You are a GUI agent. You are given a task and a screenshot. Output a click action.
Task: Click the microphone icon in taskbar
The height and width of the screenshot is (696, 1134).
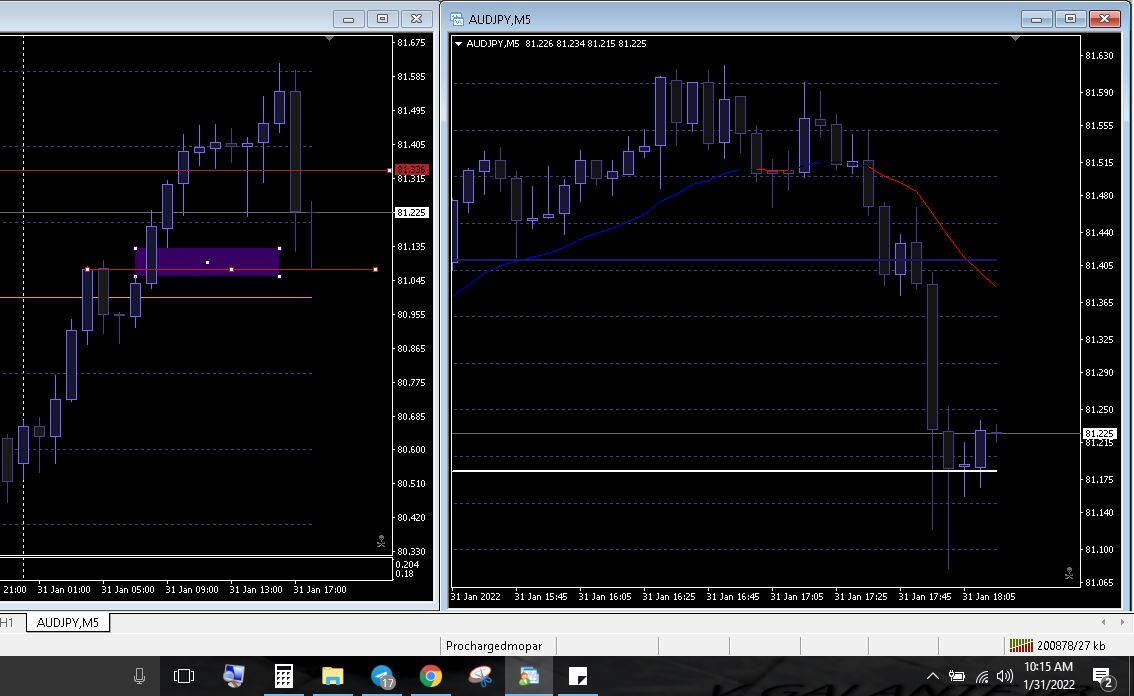(x=139, y=676)
